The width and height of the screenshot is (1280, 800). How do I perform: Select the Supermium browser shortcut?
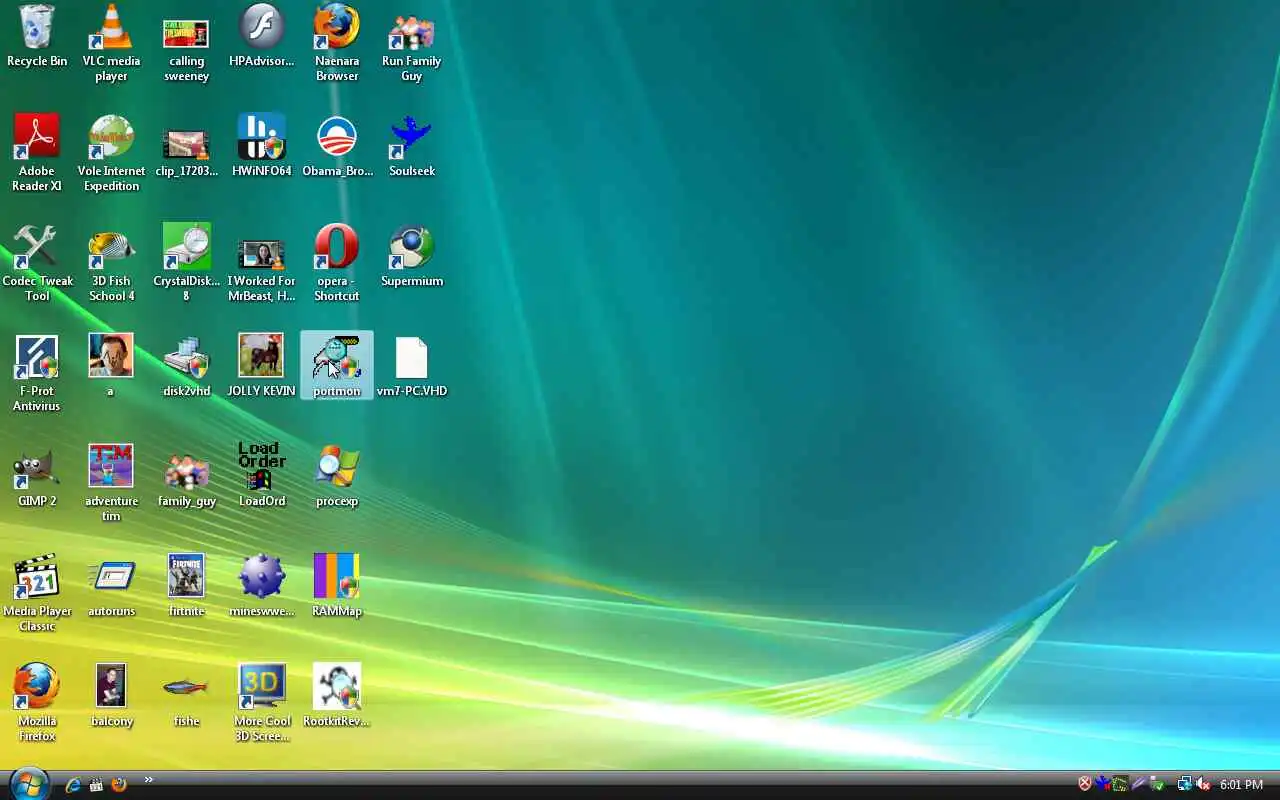pos(411,256)
